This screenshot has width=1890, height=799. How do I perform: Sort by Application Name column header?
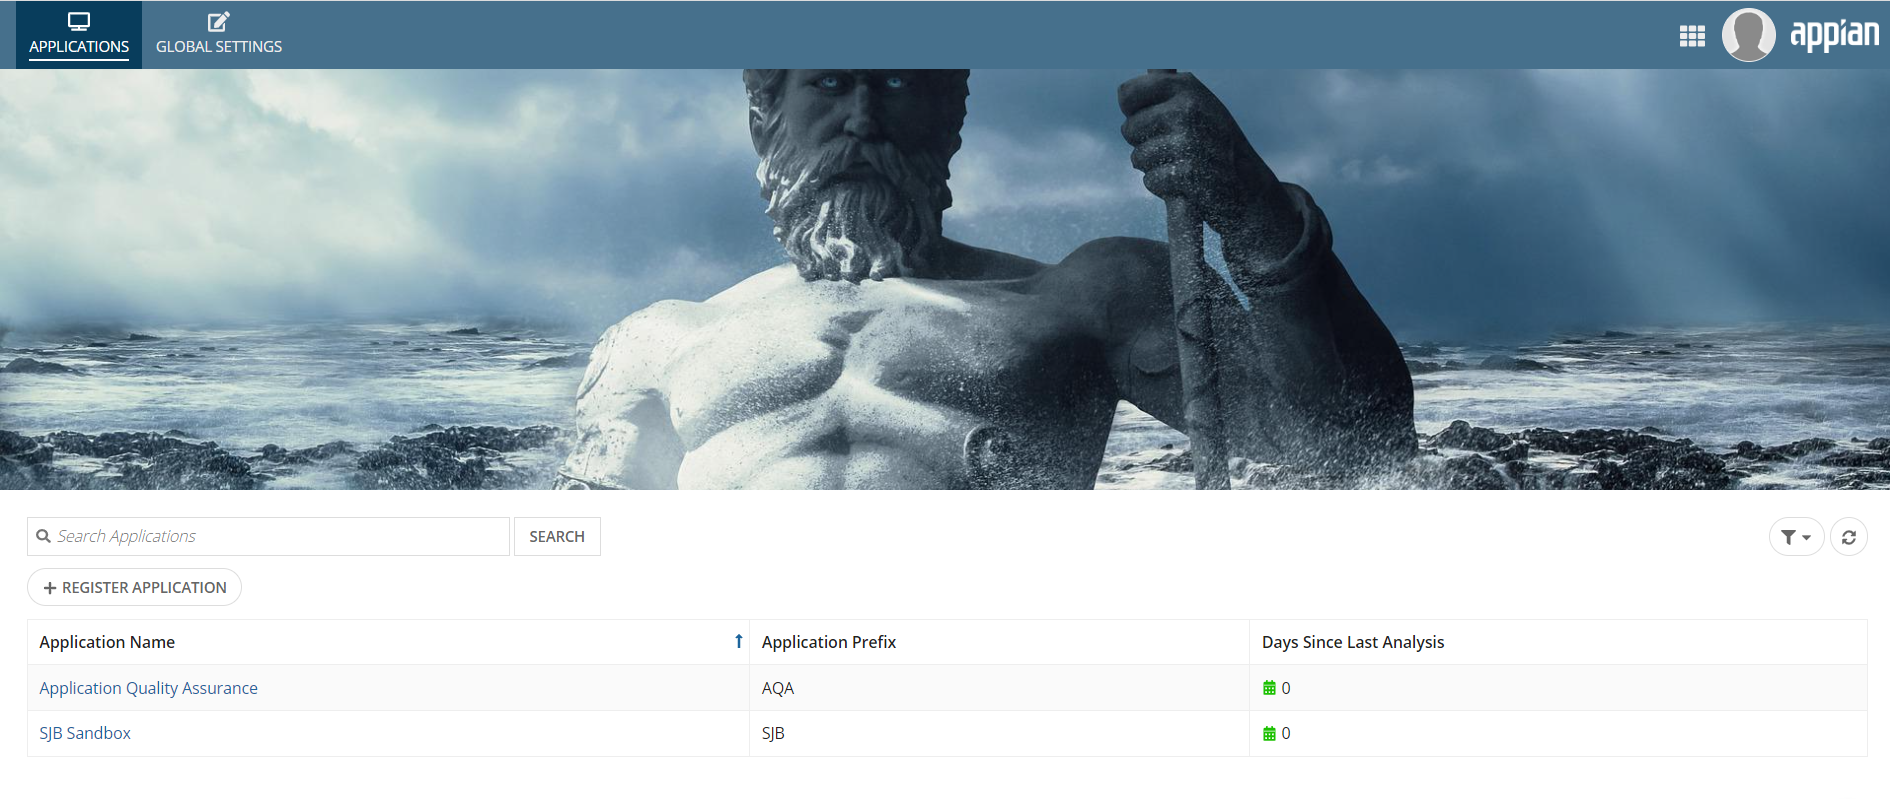click(107, 642)
